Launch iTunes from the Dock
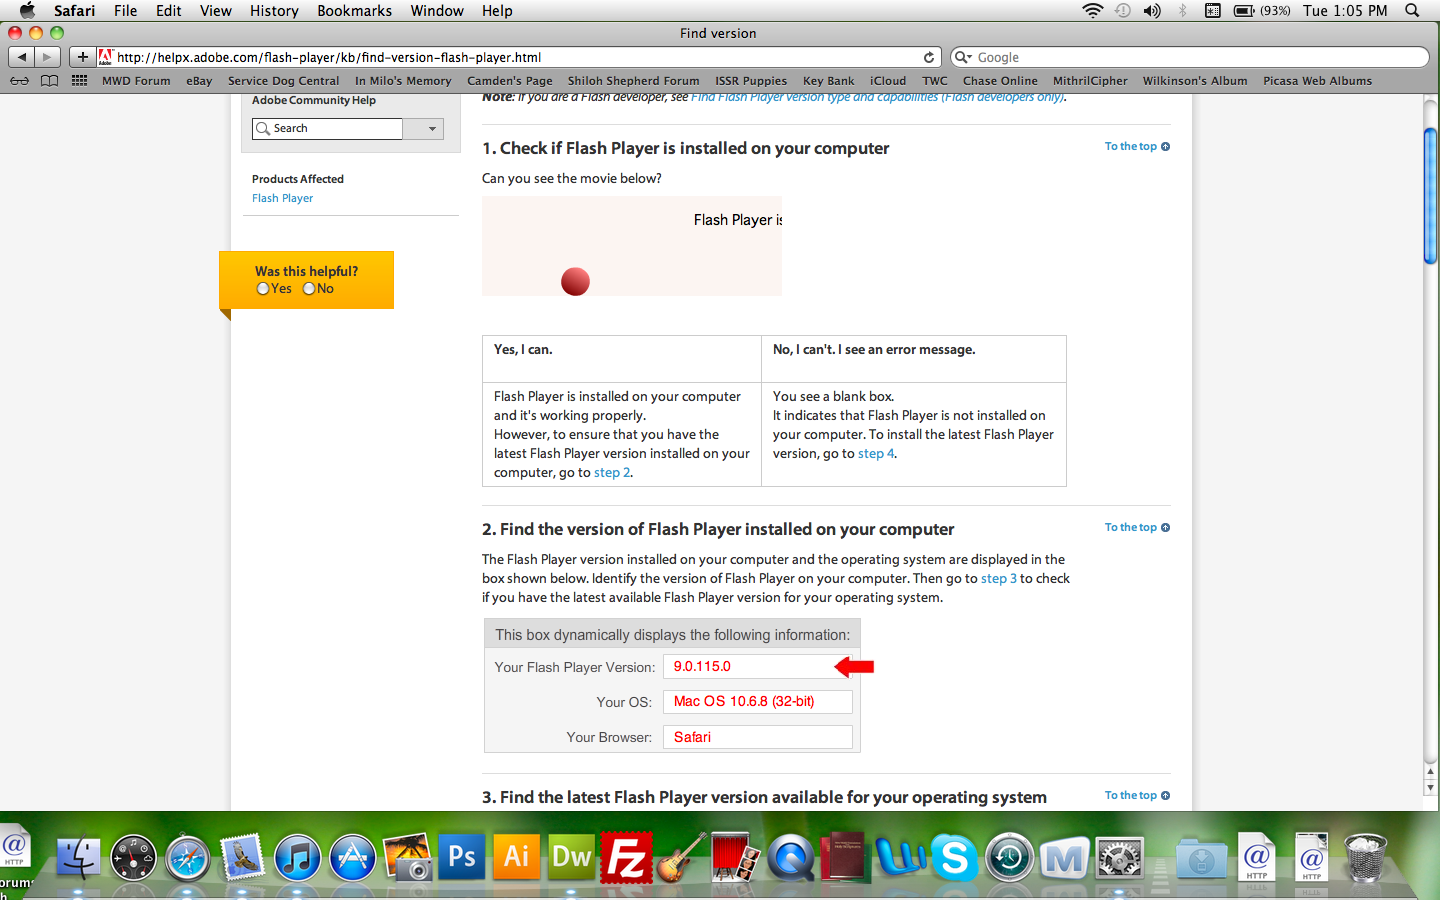 [297, 858]
